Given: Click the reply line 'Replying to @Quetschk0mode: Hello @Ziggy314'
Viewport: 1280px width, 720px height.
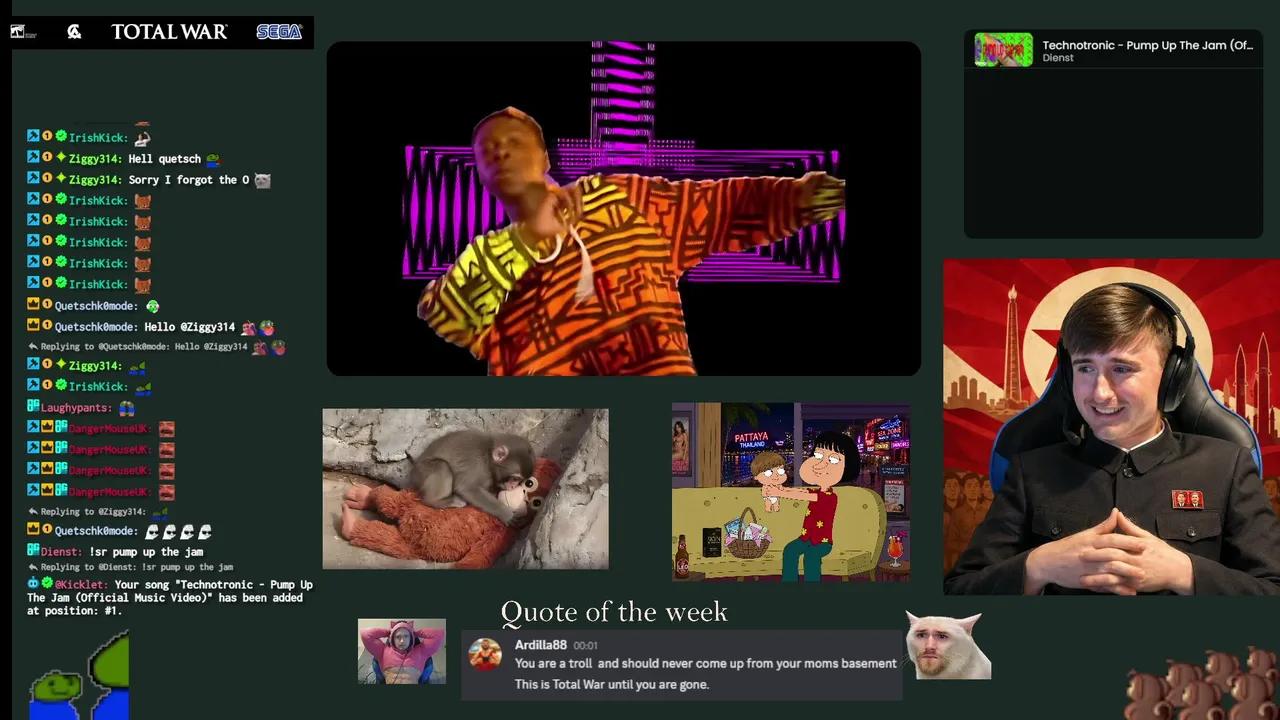Looking at the screenshot, I should click(x=157, y=347).
